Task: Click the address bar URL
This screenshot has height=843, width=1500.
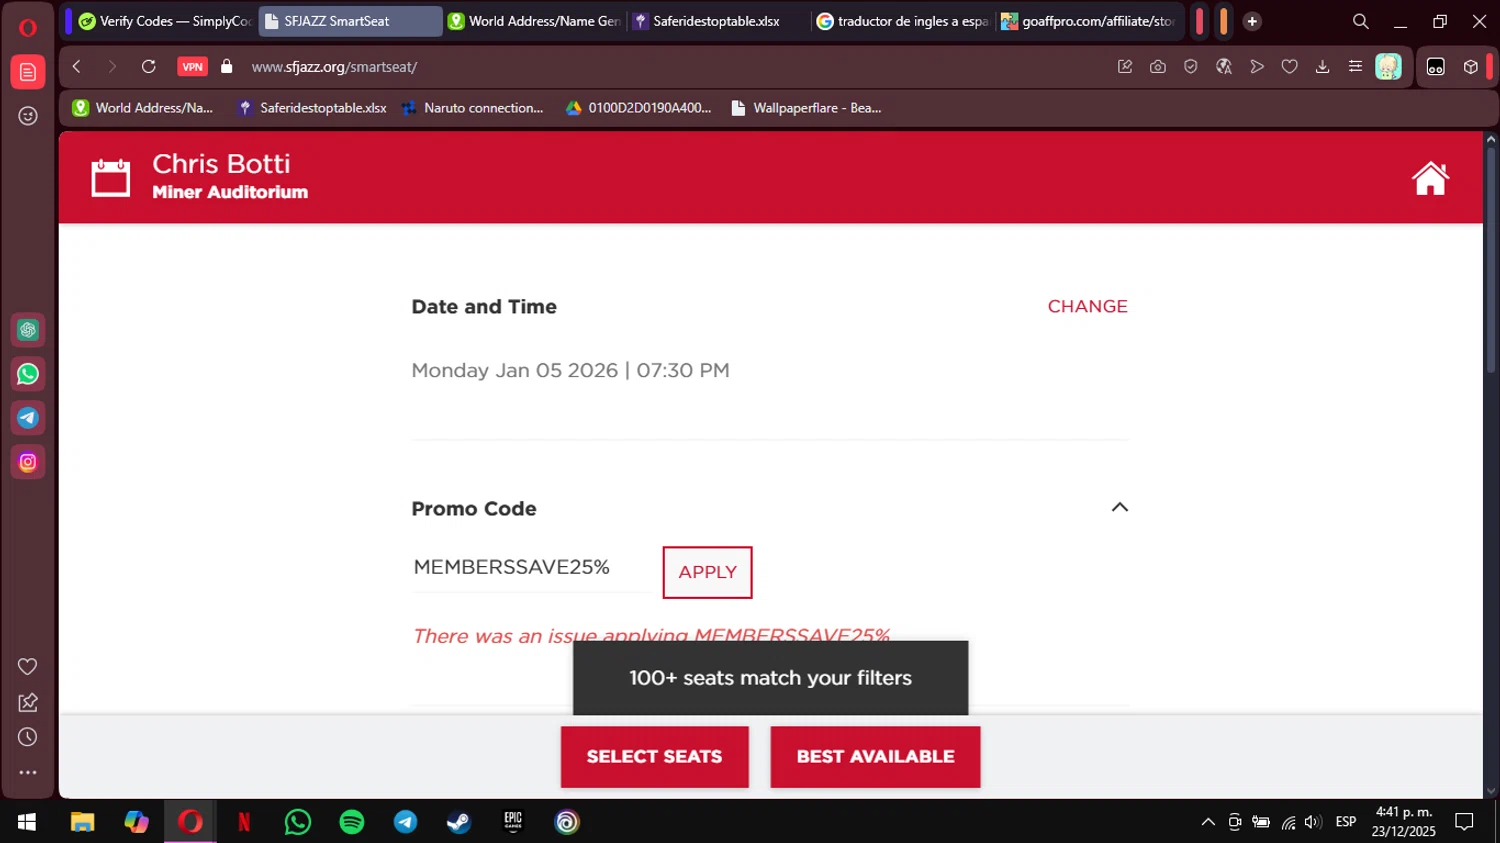Action: (334, 67)
